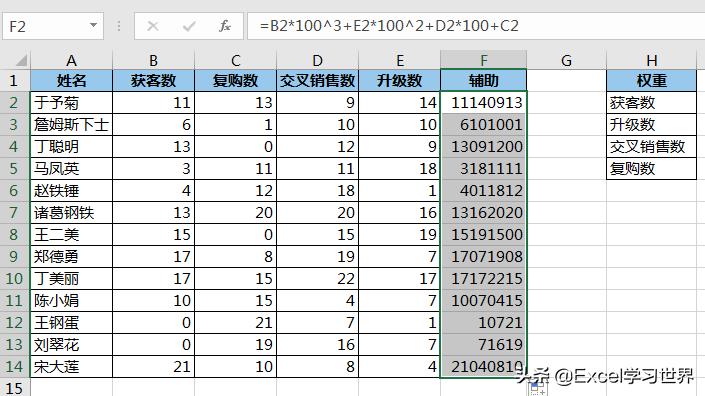Click cell with value 3181111
This screenshot has height=396, width=705.
tap(483, 169)
